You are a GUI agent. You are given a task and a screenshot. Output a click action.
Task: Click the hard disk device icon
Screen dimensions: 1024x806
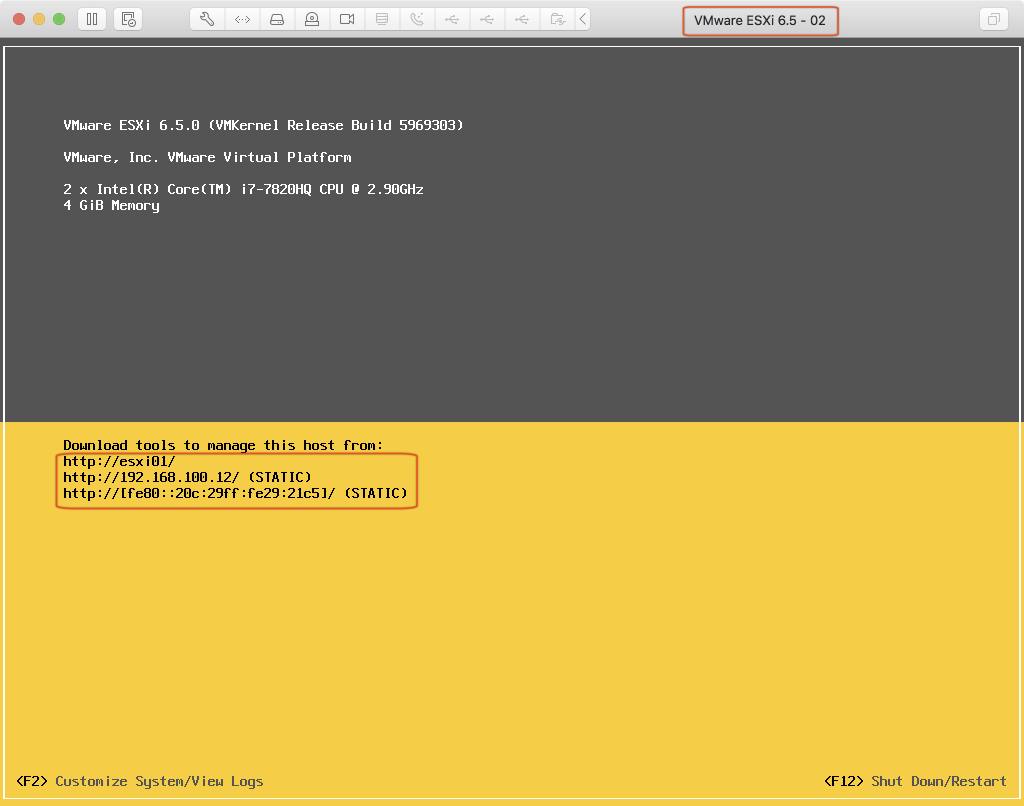[277, 19]
